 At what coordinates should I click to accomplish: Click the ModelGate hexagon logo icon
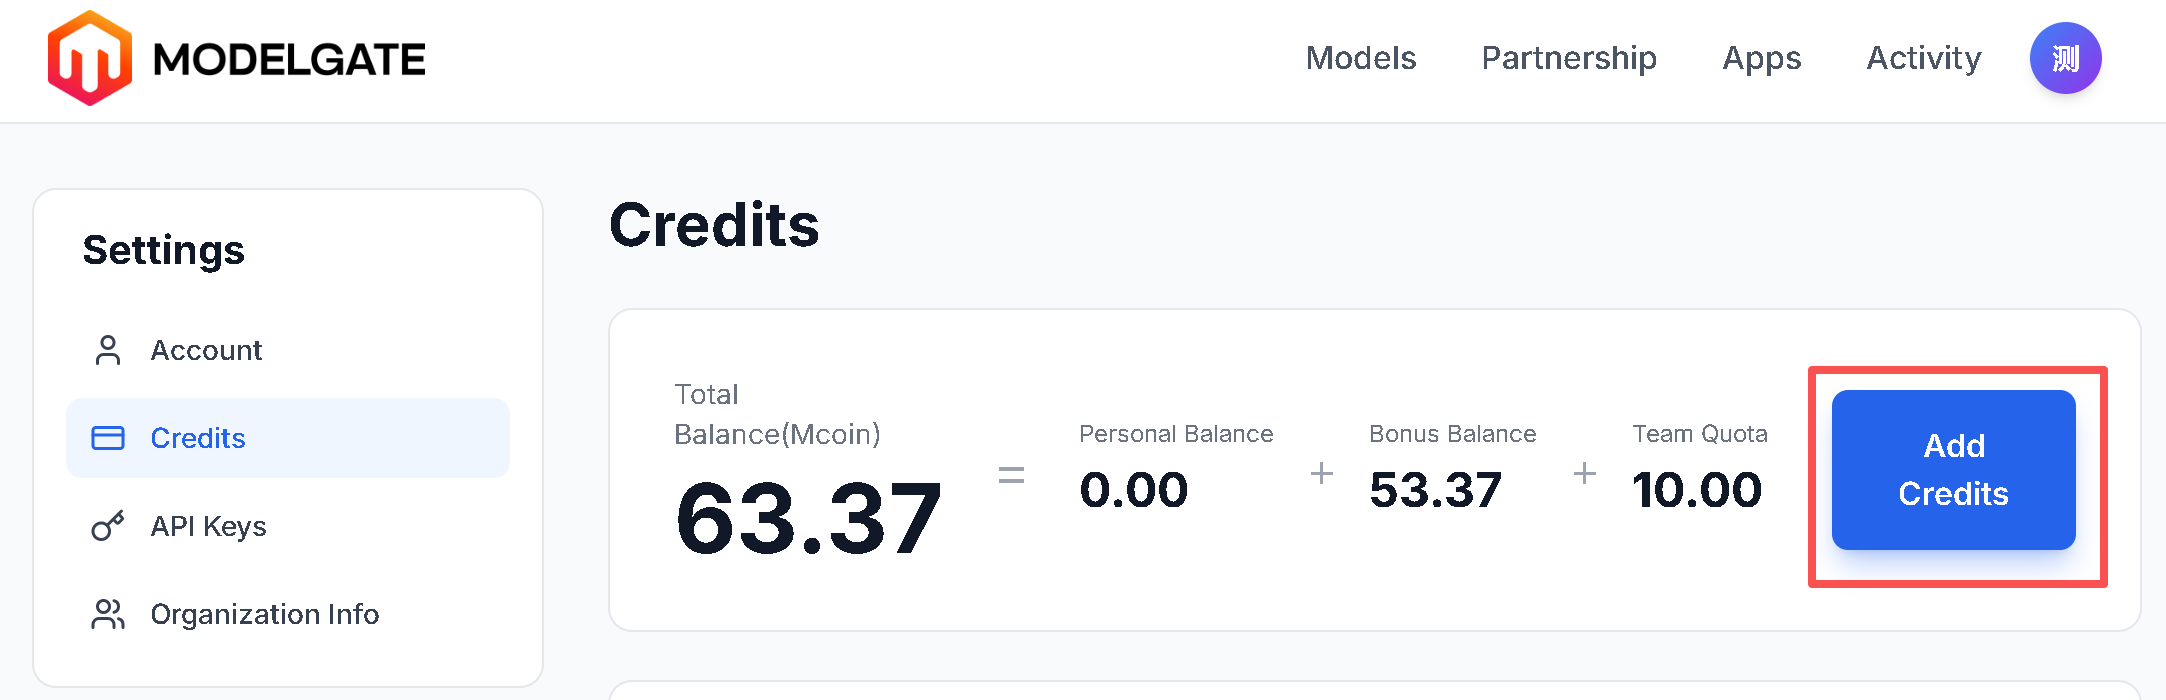click(90, 58)
